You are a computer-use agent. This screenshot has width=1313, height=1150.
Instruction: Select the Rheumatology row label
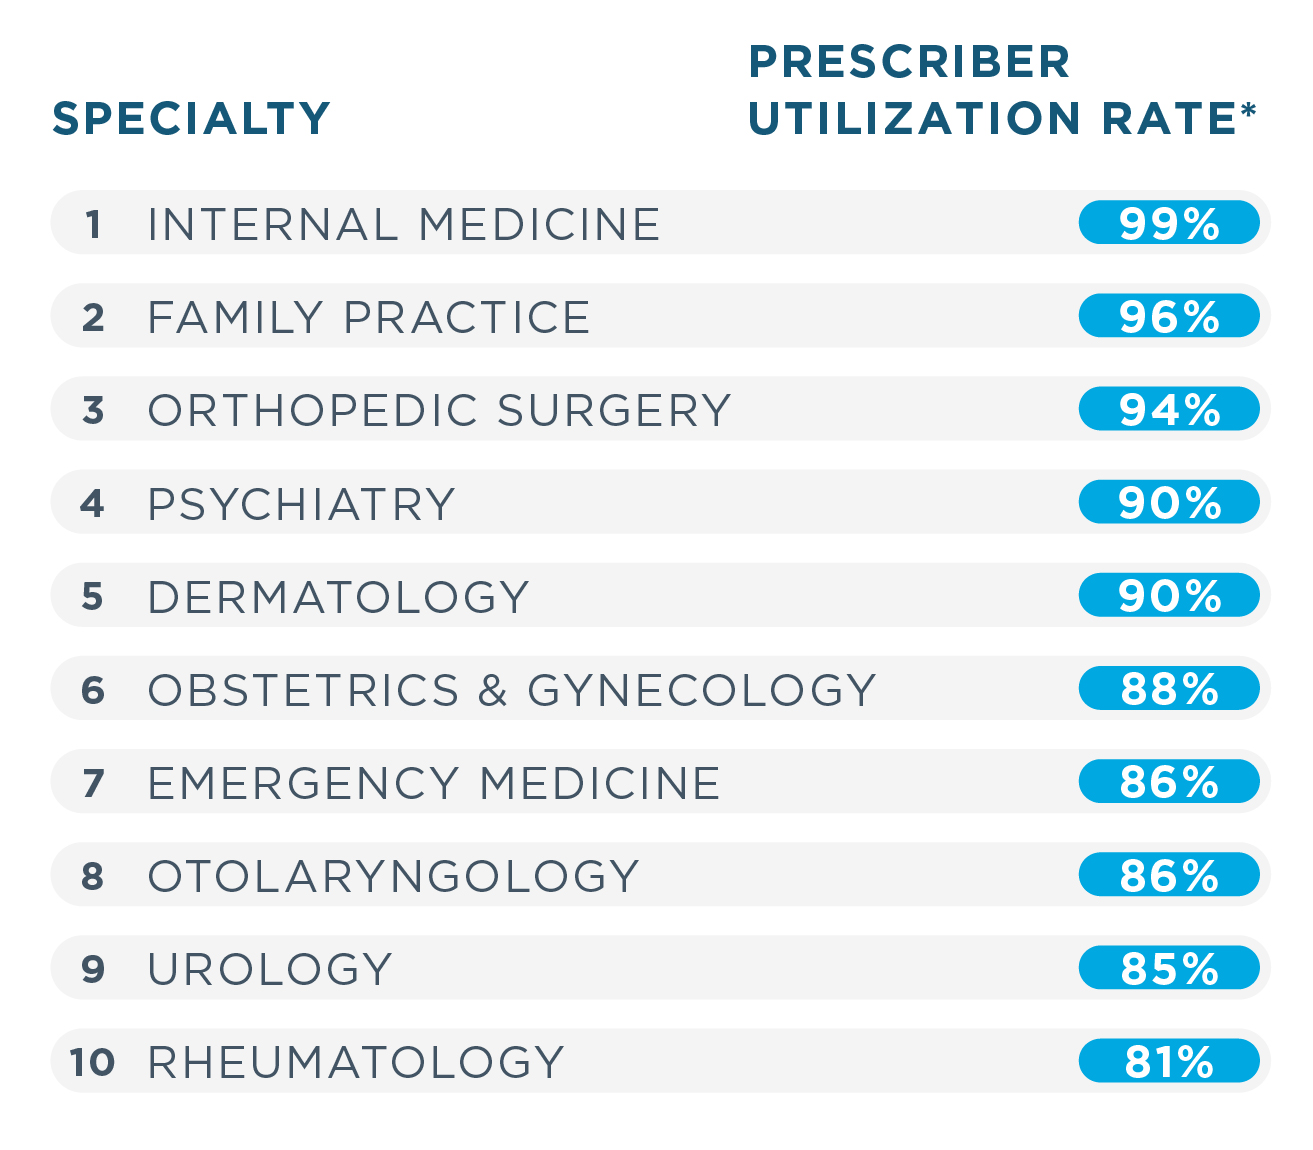(x=356, y=1062)
